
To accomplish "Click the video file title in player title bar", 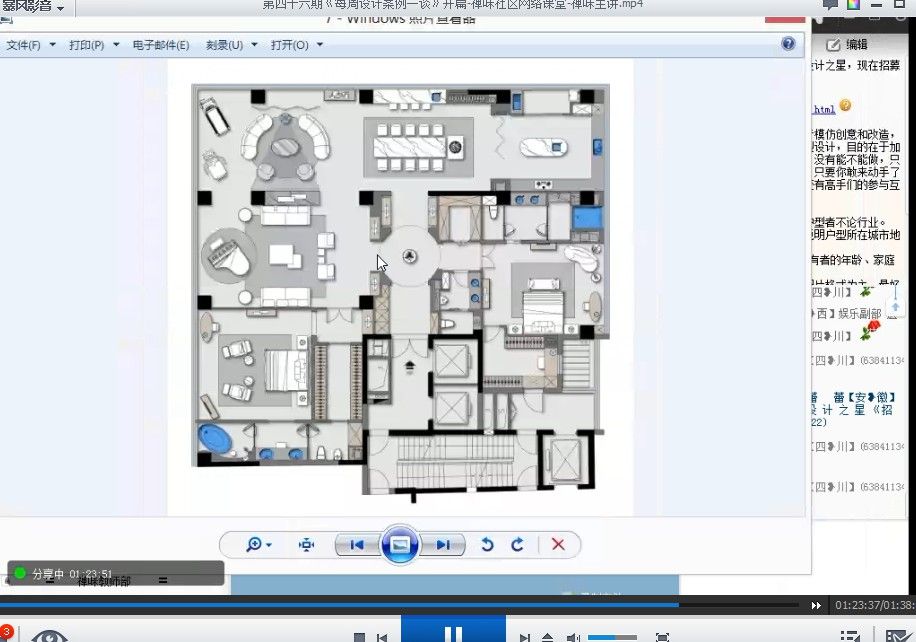I will 453,5.
